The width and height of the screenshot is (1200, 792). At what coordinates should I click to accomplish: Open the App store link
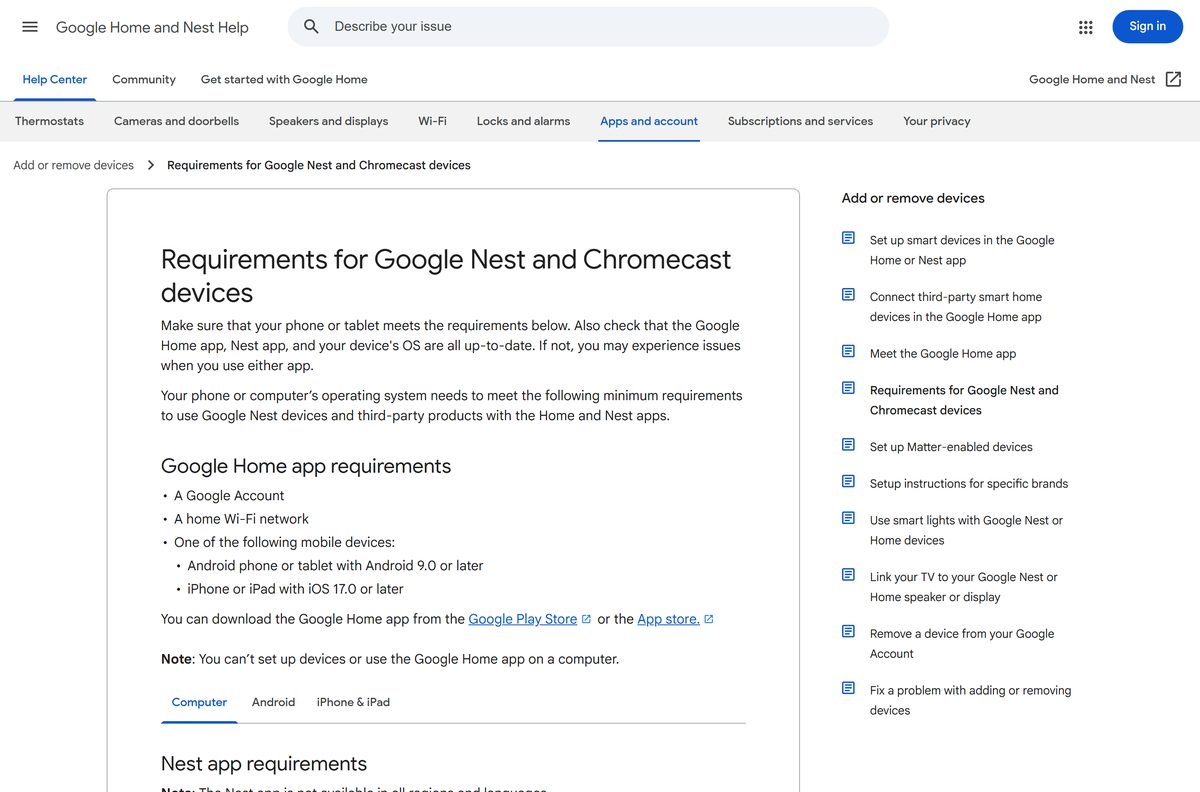click(668, 619)
